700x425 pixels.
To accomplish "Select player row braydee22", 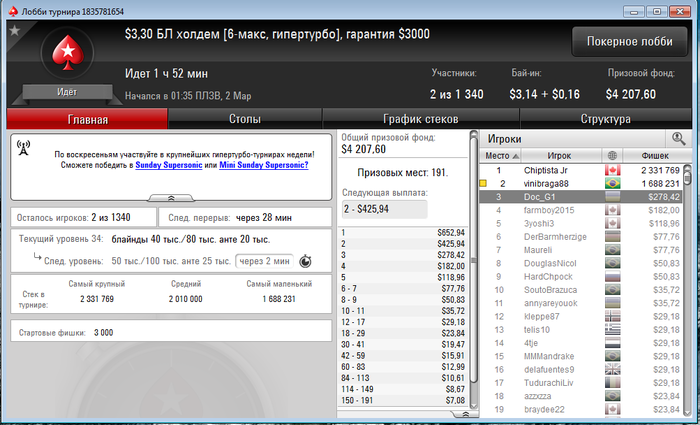I will 581,409.
